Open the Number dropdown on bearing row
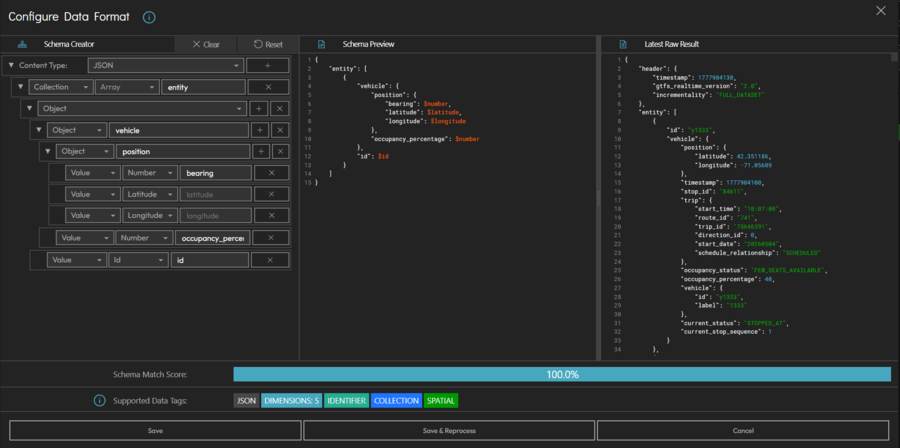Image resolution: width=900 pixels, height=448 pixels. [x=150, y=173]
